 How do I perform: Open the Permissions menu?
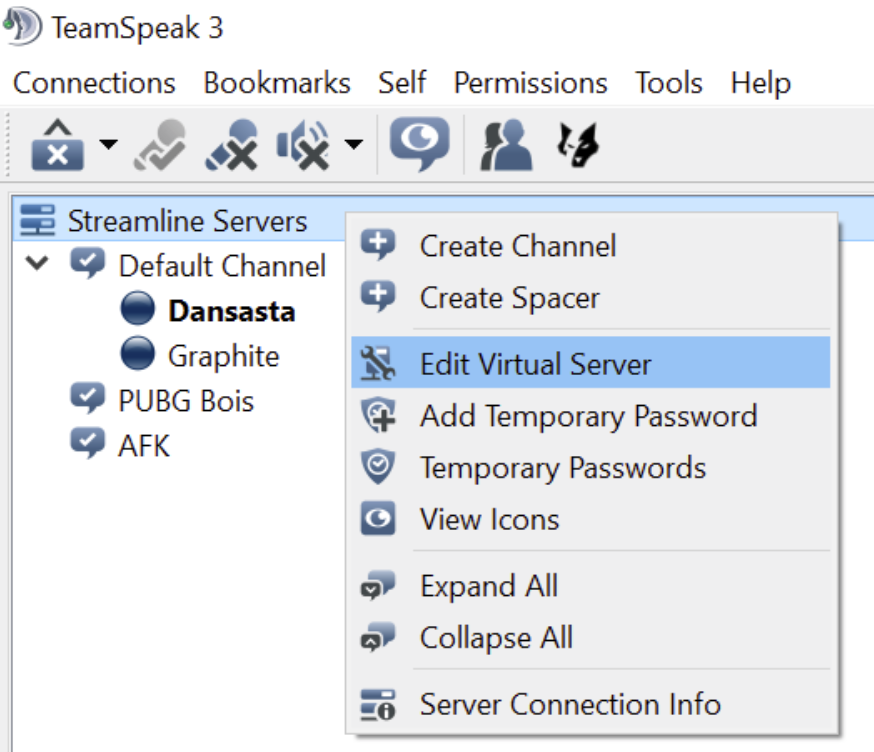coord(531,84)
